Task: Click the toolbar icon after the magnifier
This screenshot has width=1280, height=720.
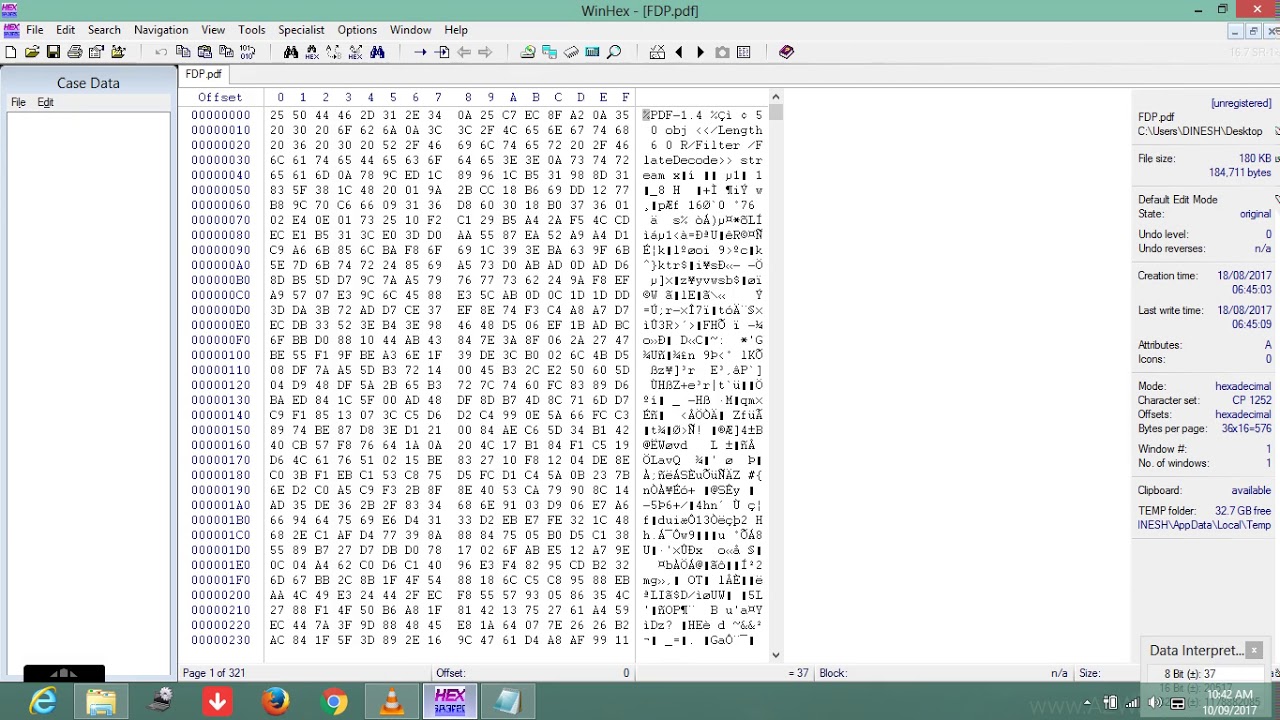Action: [657, 52]
